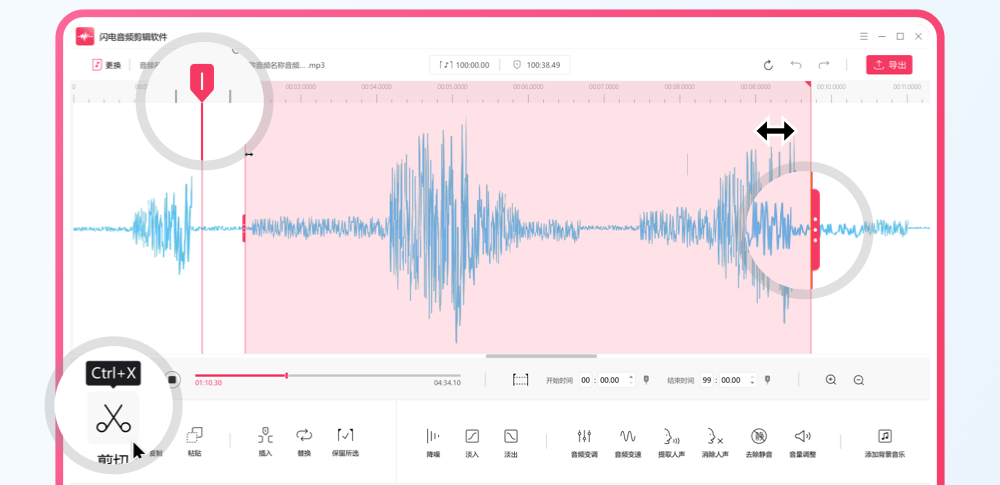
Task: Click the end time seconds field '00.00'
Action: (730, 380)
